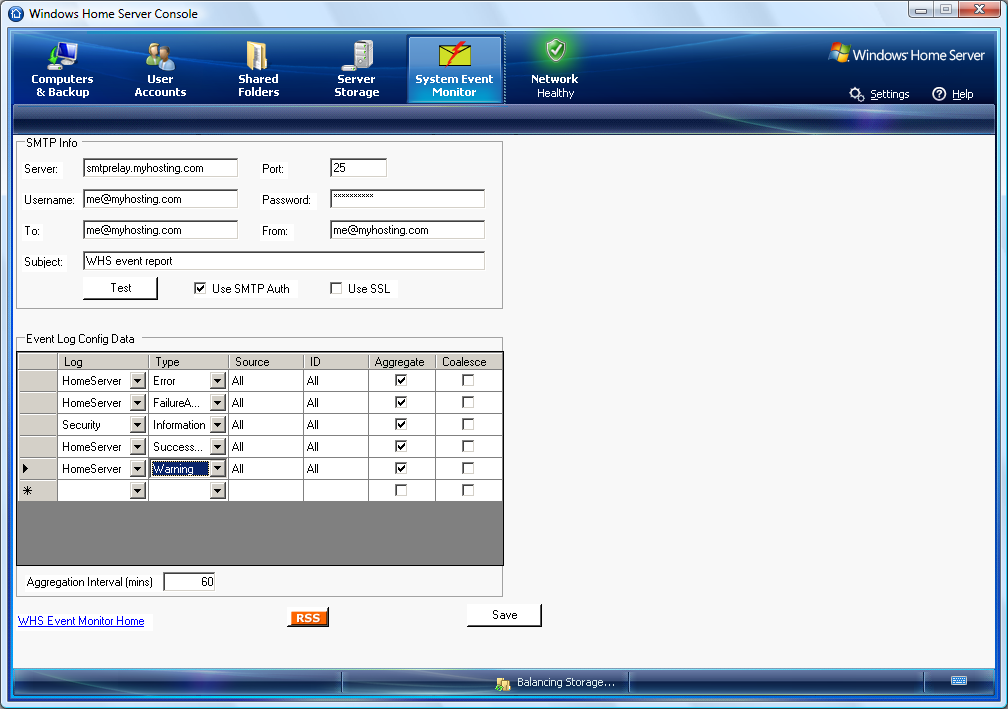
Task: Enable Coalesce for the Warning row
Action: (x=468, y=468)
